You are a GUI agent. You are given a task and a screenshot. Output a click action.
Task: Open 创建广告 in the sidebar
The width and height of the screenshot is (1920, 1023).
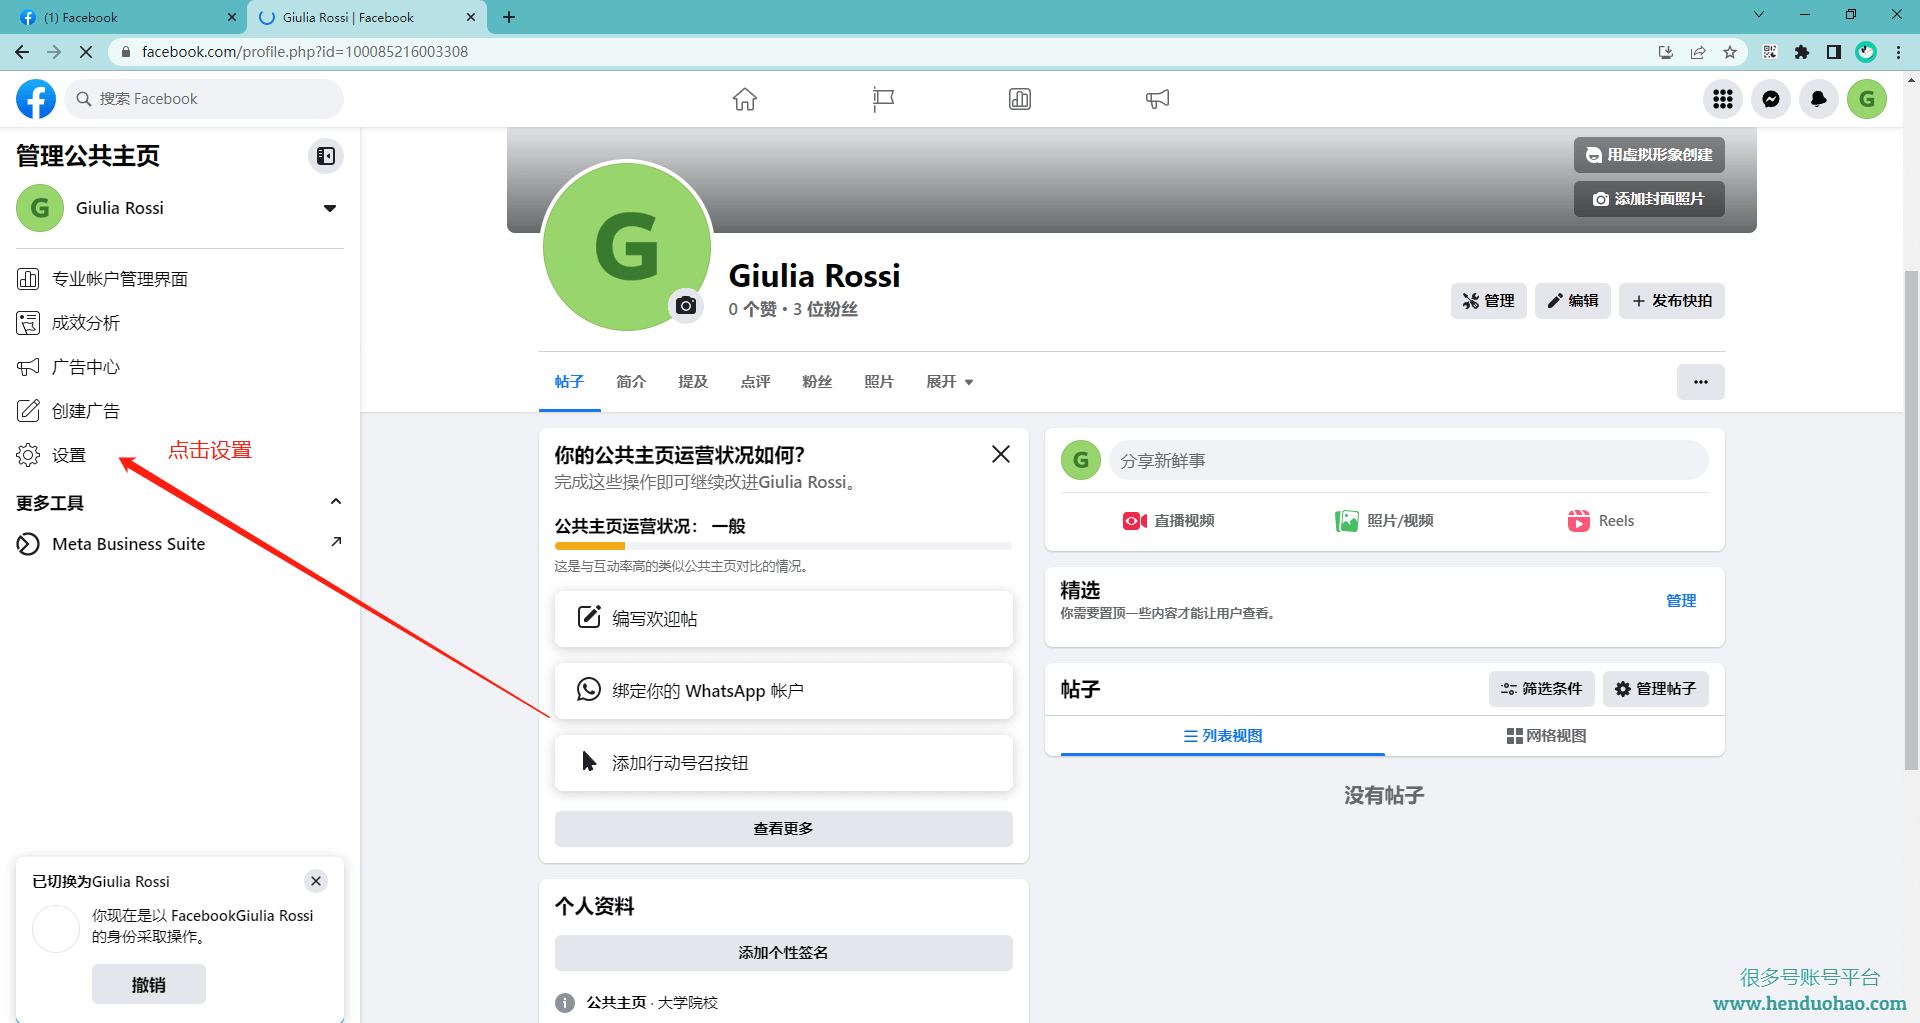(180, 411)
